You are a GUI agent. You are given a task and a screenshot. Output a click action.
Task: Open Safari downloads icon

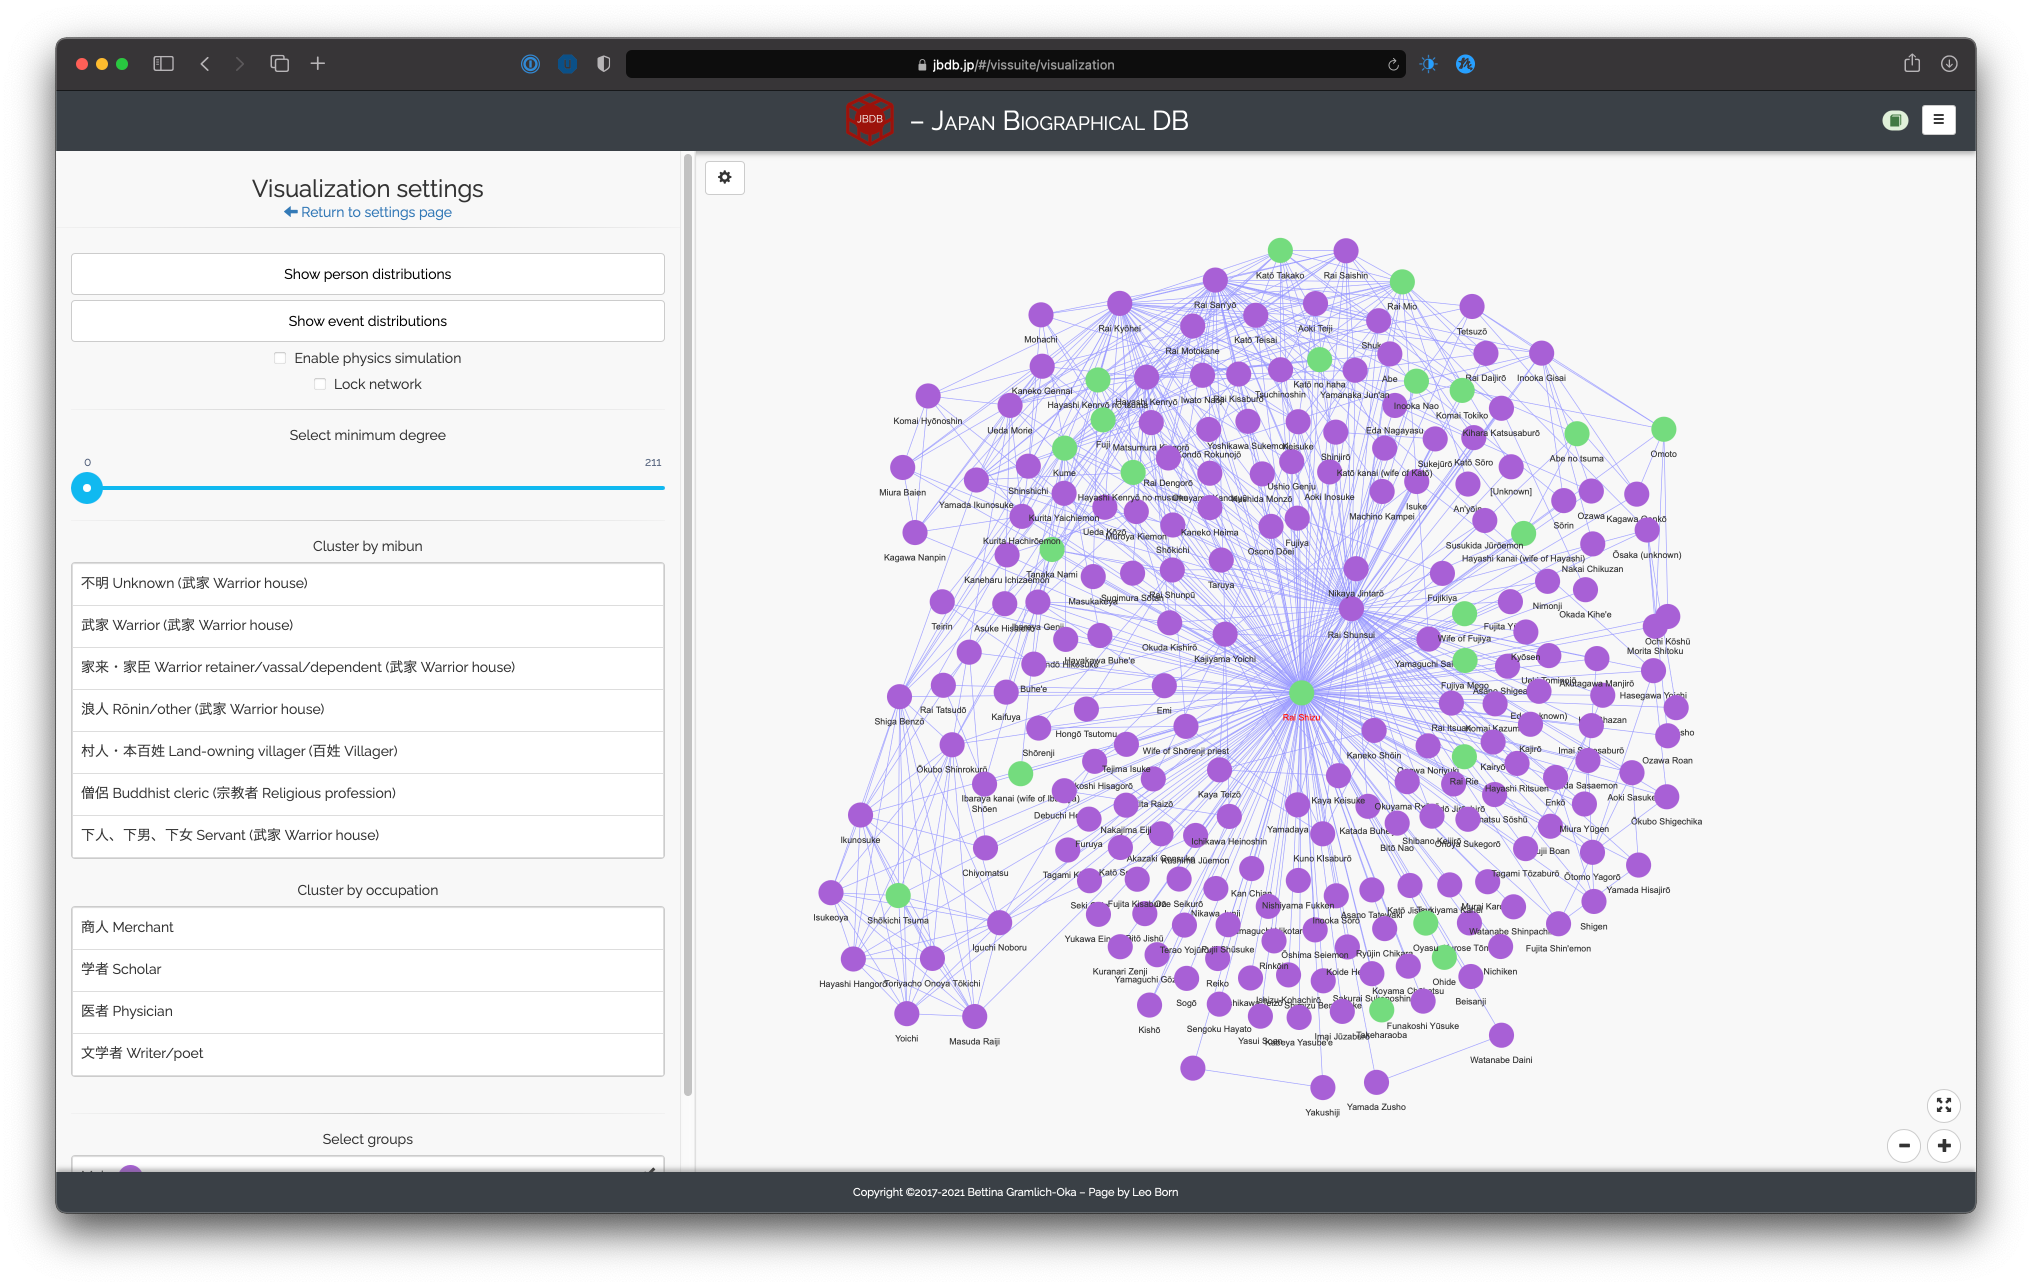tap(1949, 64)
